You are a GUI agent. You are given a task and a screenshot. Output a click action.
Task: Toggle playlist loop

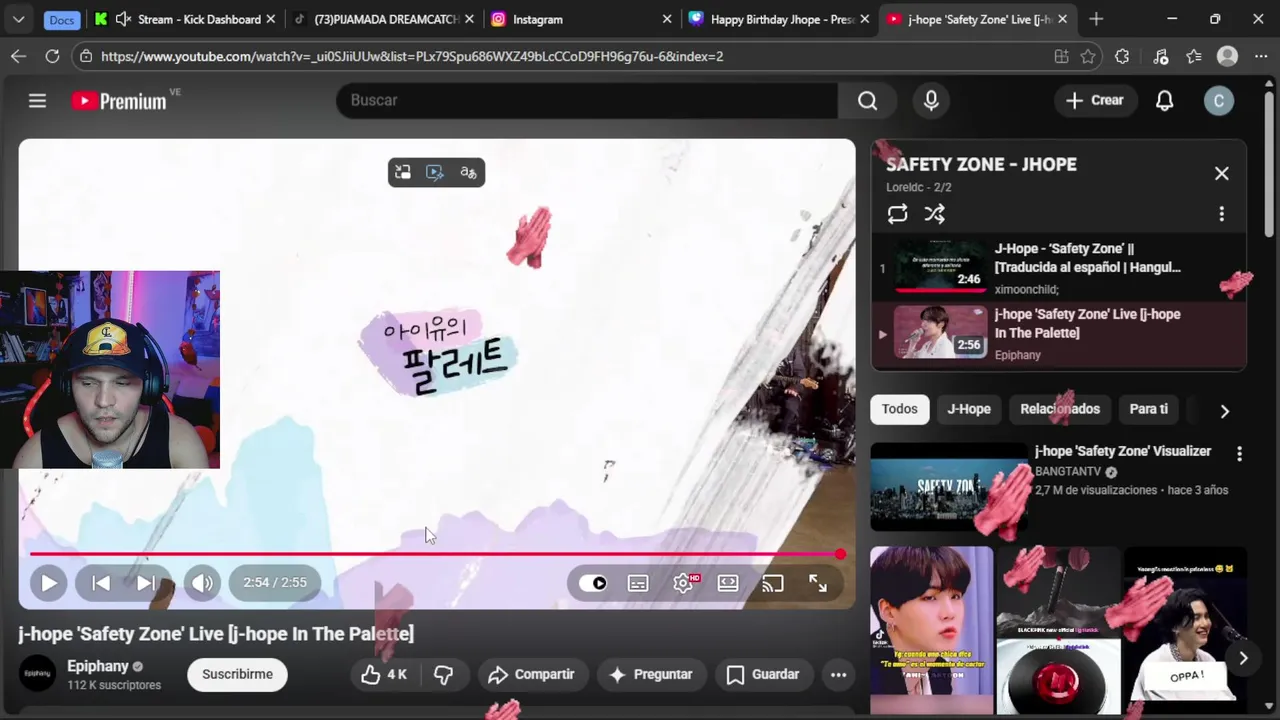(x=897, y=214)
